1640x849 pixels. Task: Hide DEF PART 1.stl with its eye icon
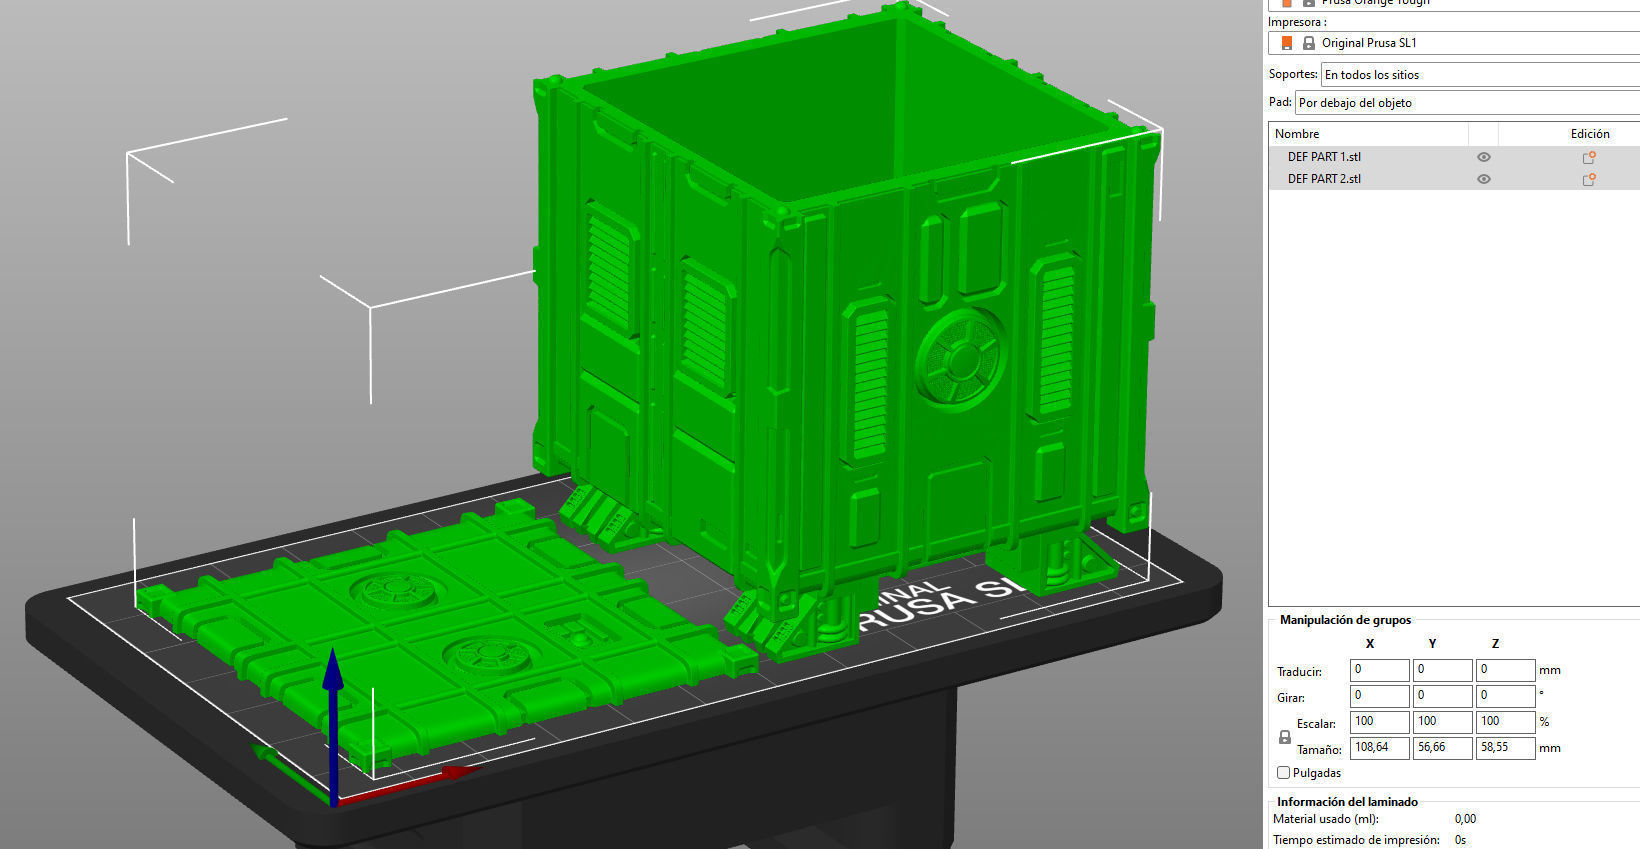pyautogui.click(x=1484, y=157)
